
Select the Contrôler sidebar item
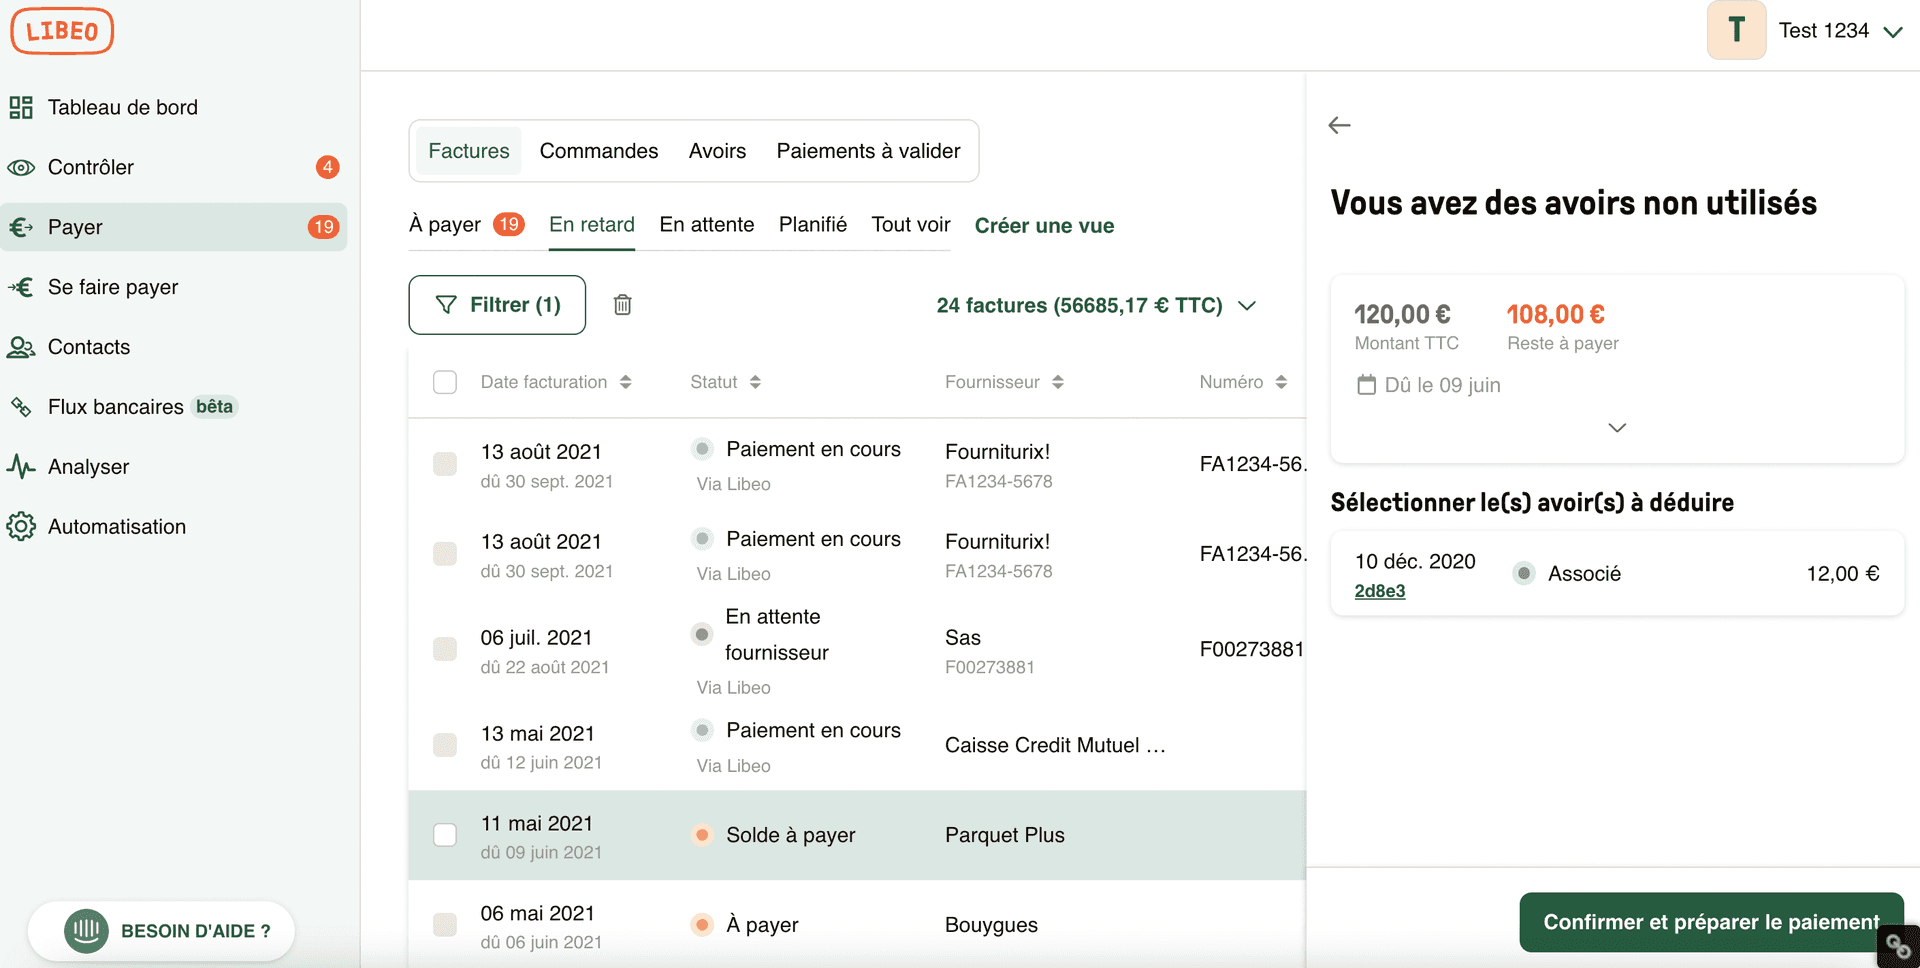91,167
